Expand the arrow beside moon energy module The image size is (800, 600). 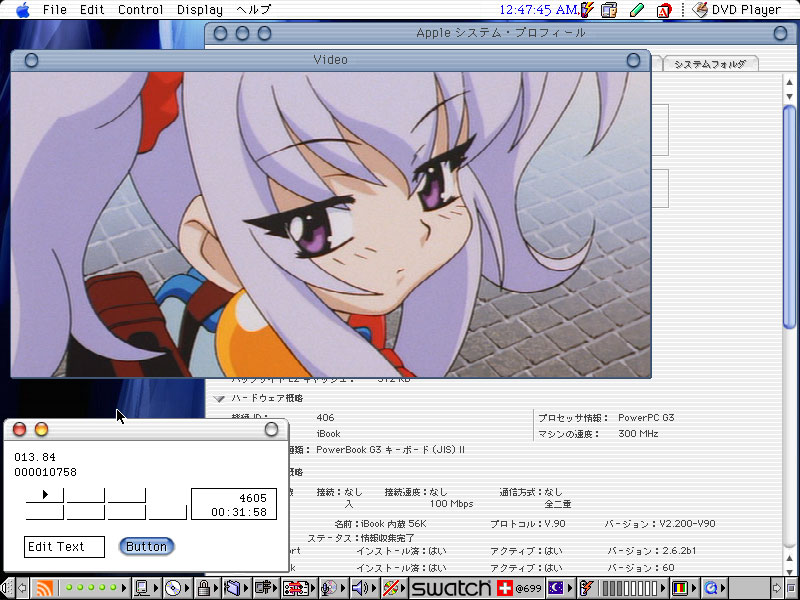pyautogui.click(x=569, y=588)
